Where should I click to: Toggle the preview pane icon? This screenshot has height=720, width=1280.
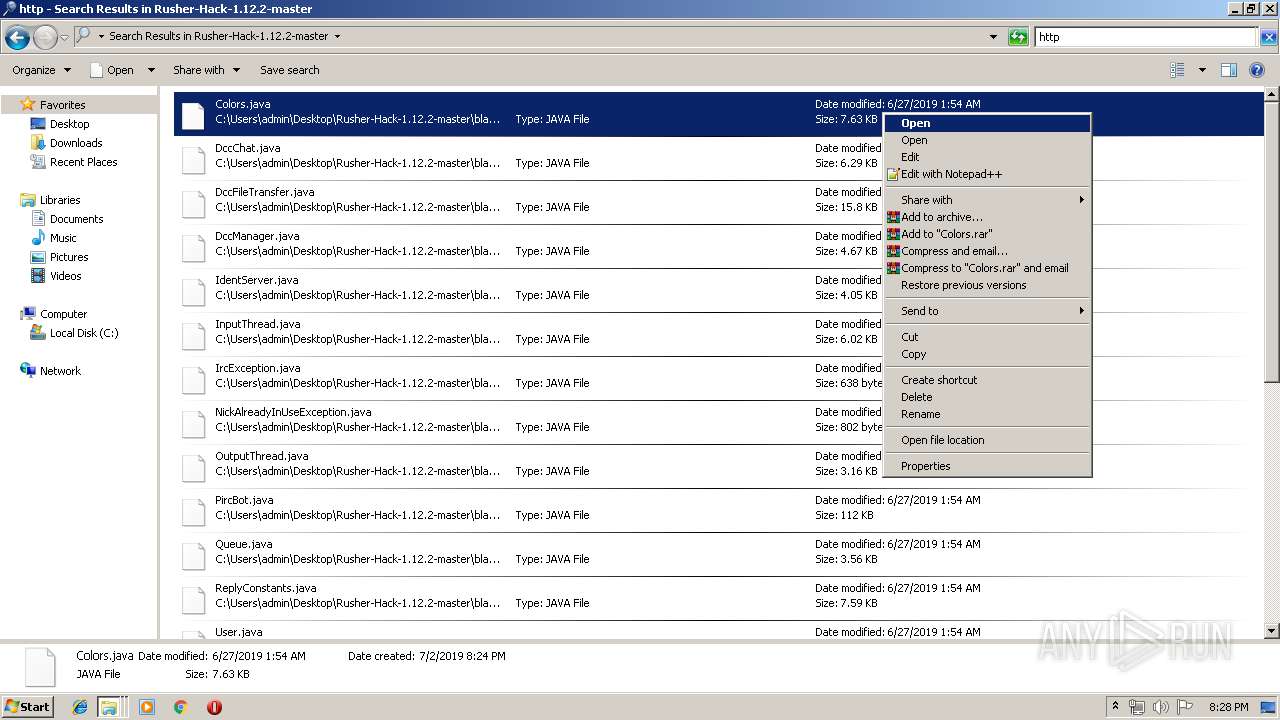pyautogui.click(x=1229, y=70)
